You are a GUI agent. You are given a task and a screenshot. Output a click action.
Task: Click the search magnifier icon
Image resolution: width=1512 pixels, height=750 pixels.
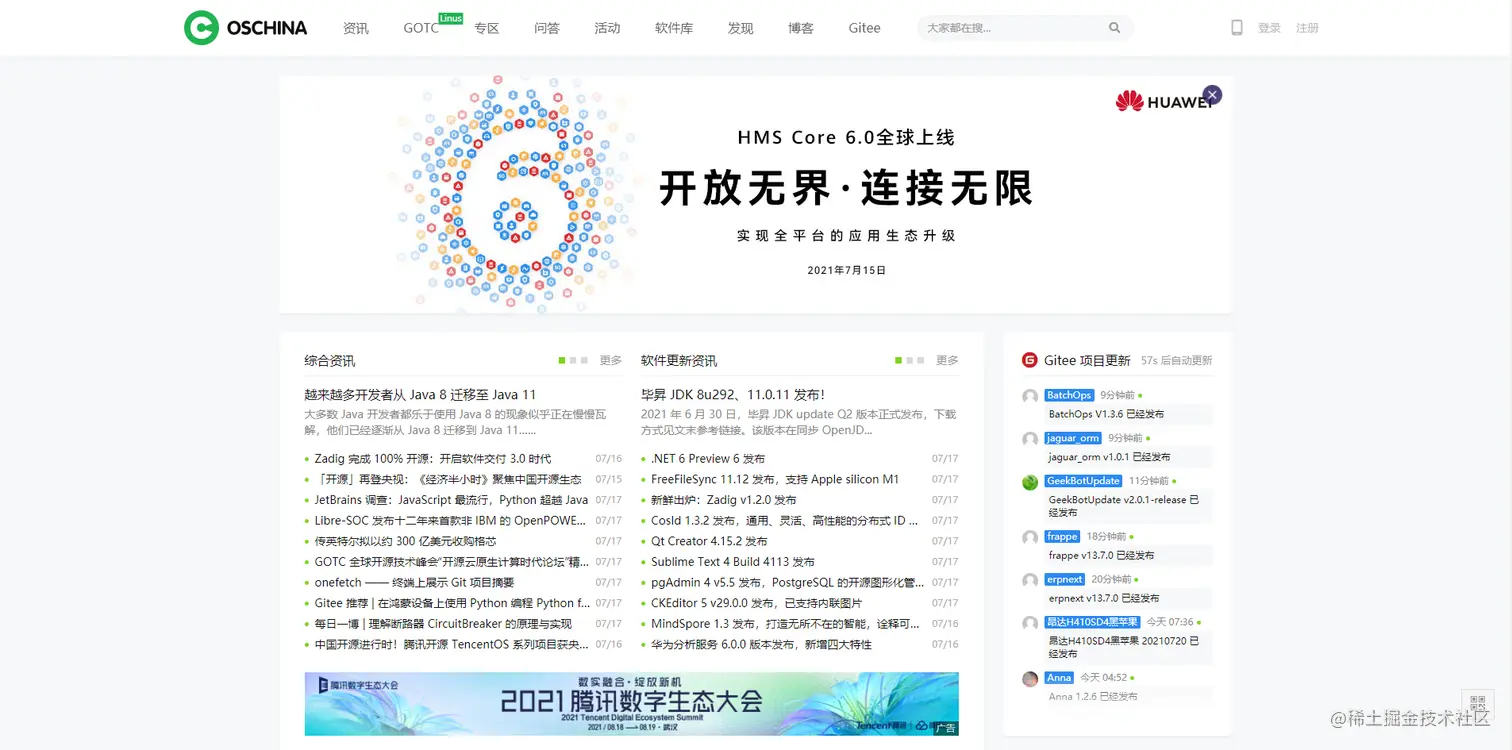(x=1115, y=28)
